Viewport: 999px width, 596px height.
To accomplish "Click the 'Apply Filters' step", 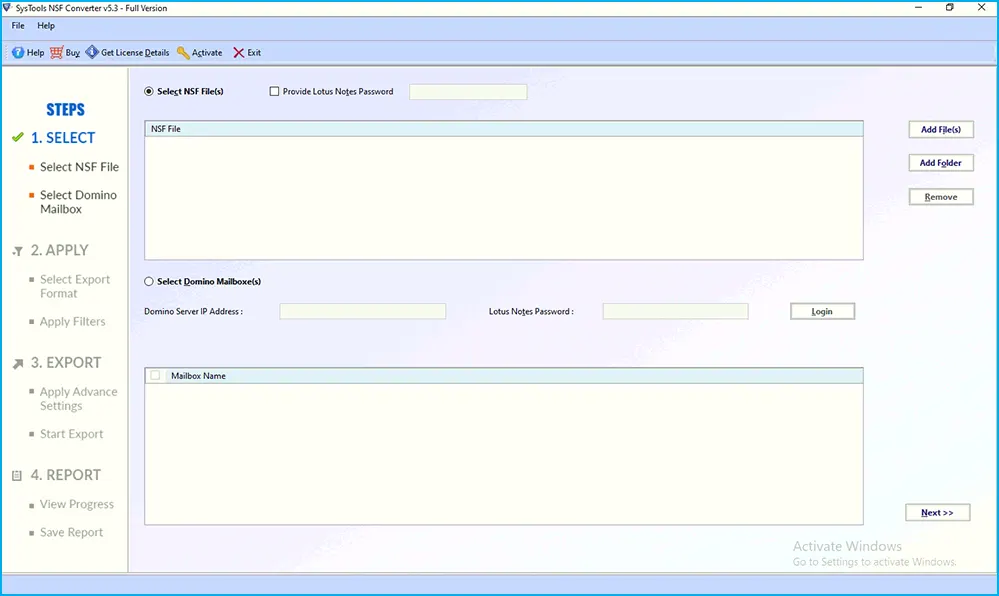I will (73, 322).
